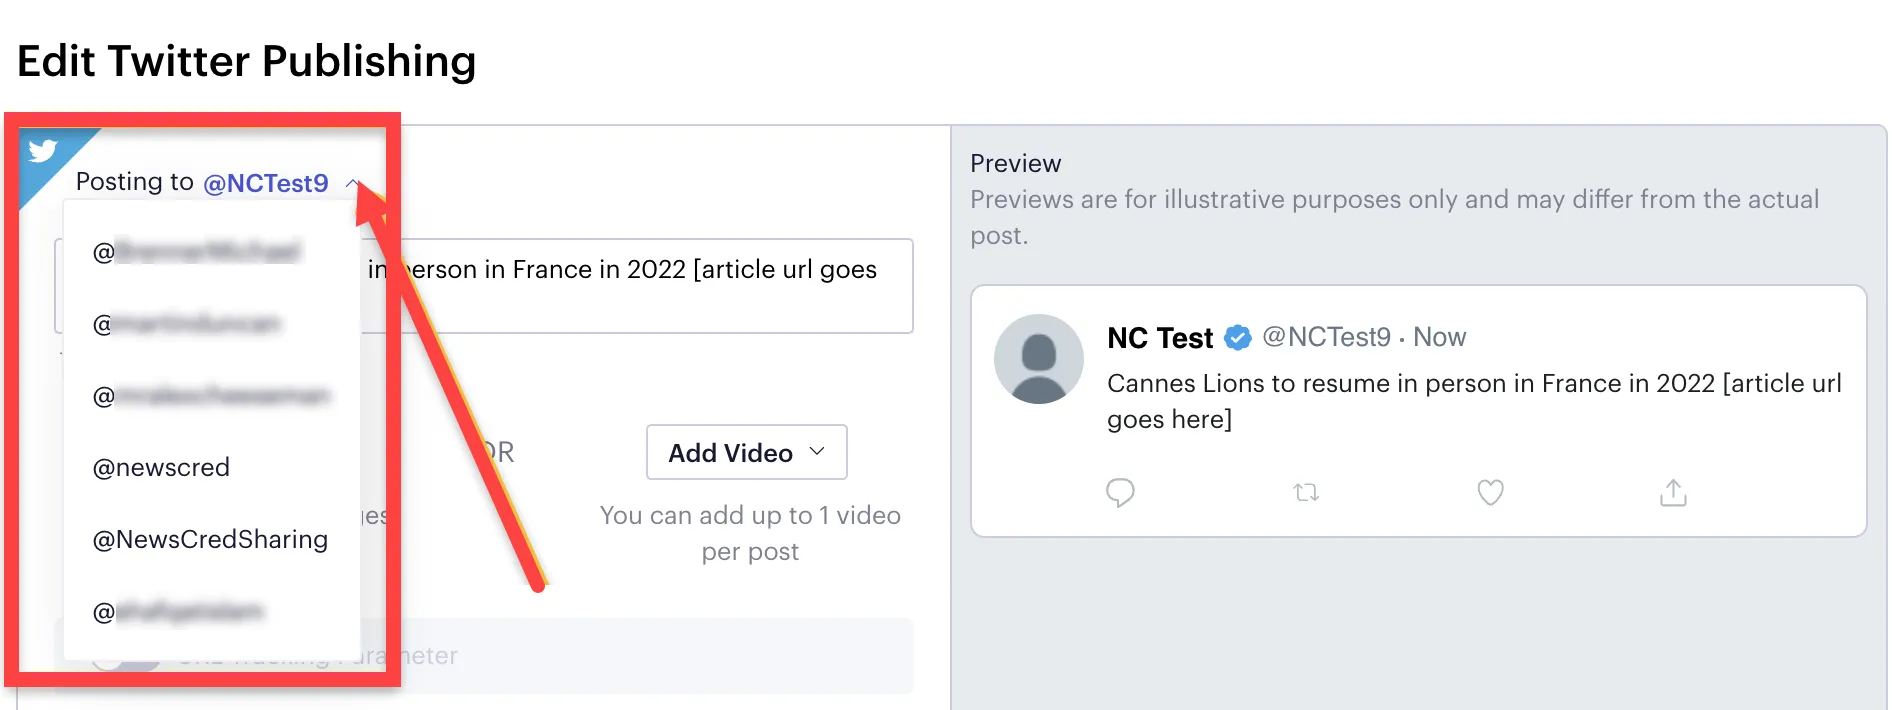Open the Add Video dropdown
1892x710 pixels.
[x=746, y=452]
